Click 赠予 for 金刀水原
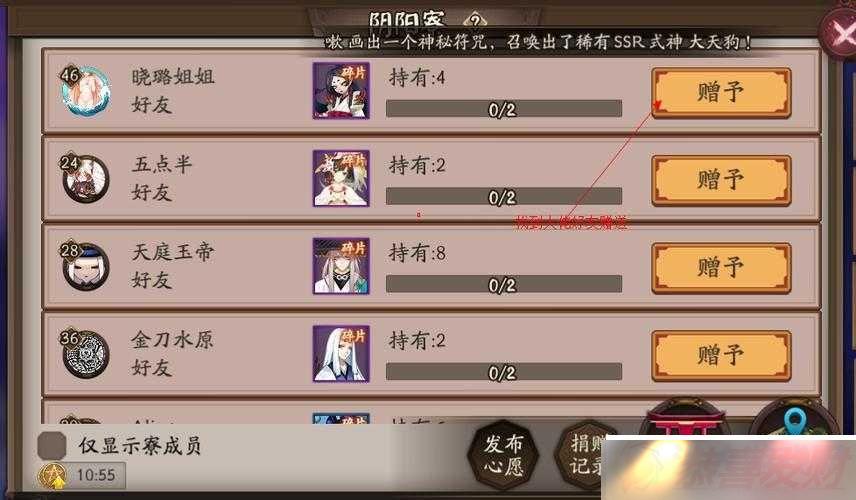Viewport: 856px width, 500px height. click(x=721, y=356)
